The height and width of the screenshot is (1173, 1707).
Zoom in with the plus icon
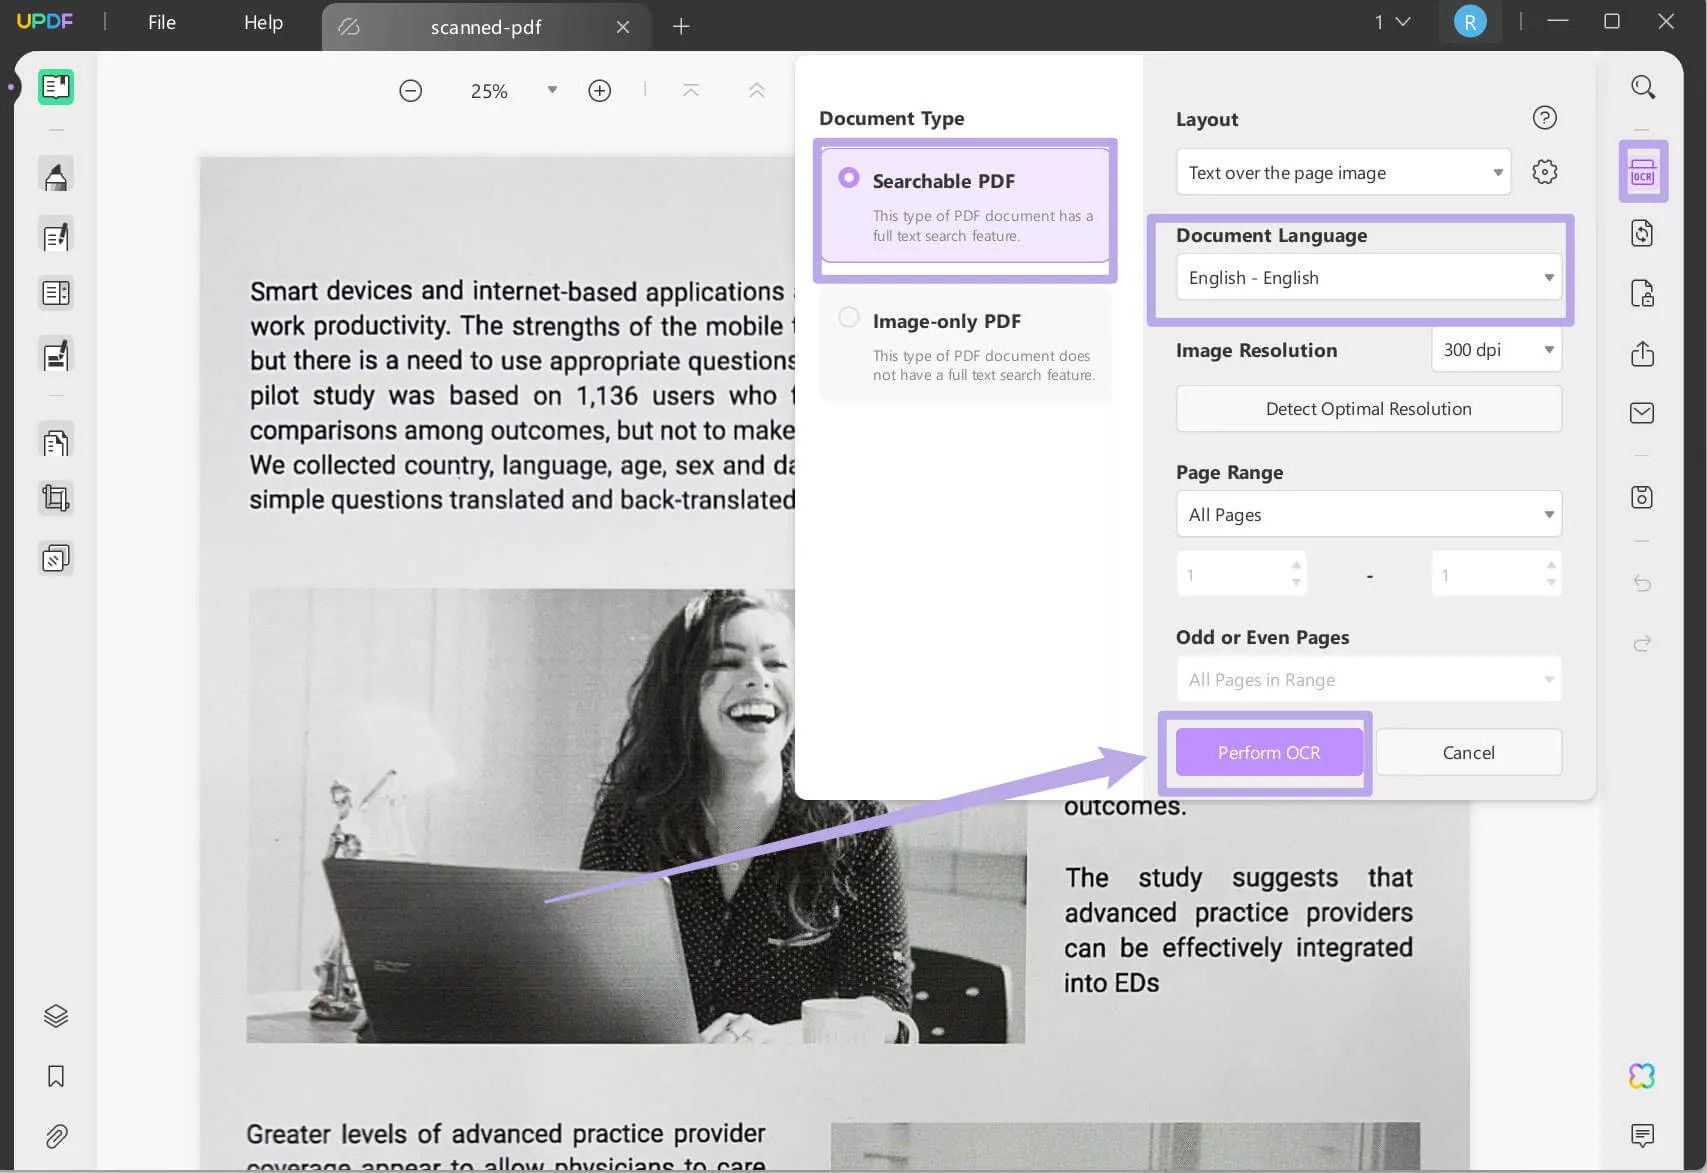pos(600,91)
